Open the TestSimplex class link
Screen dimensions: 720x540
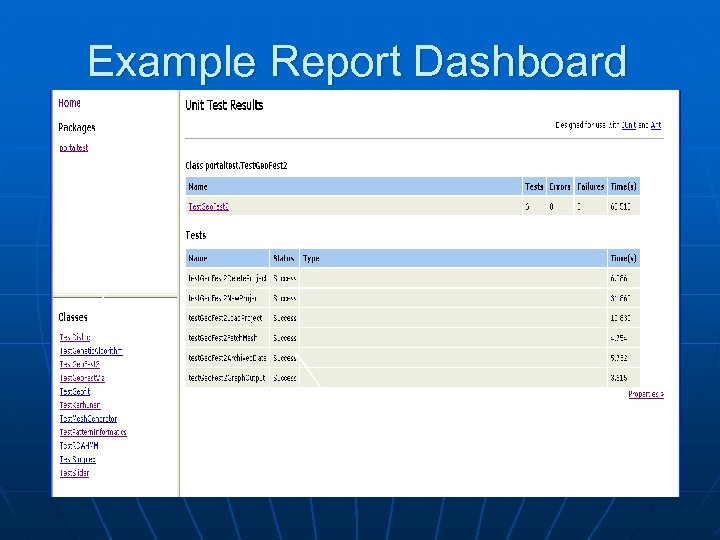click(78, 459)
